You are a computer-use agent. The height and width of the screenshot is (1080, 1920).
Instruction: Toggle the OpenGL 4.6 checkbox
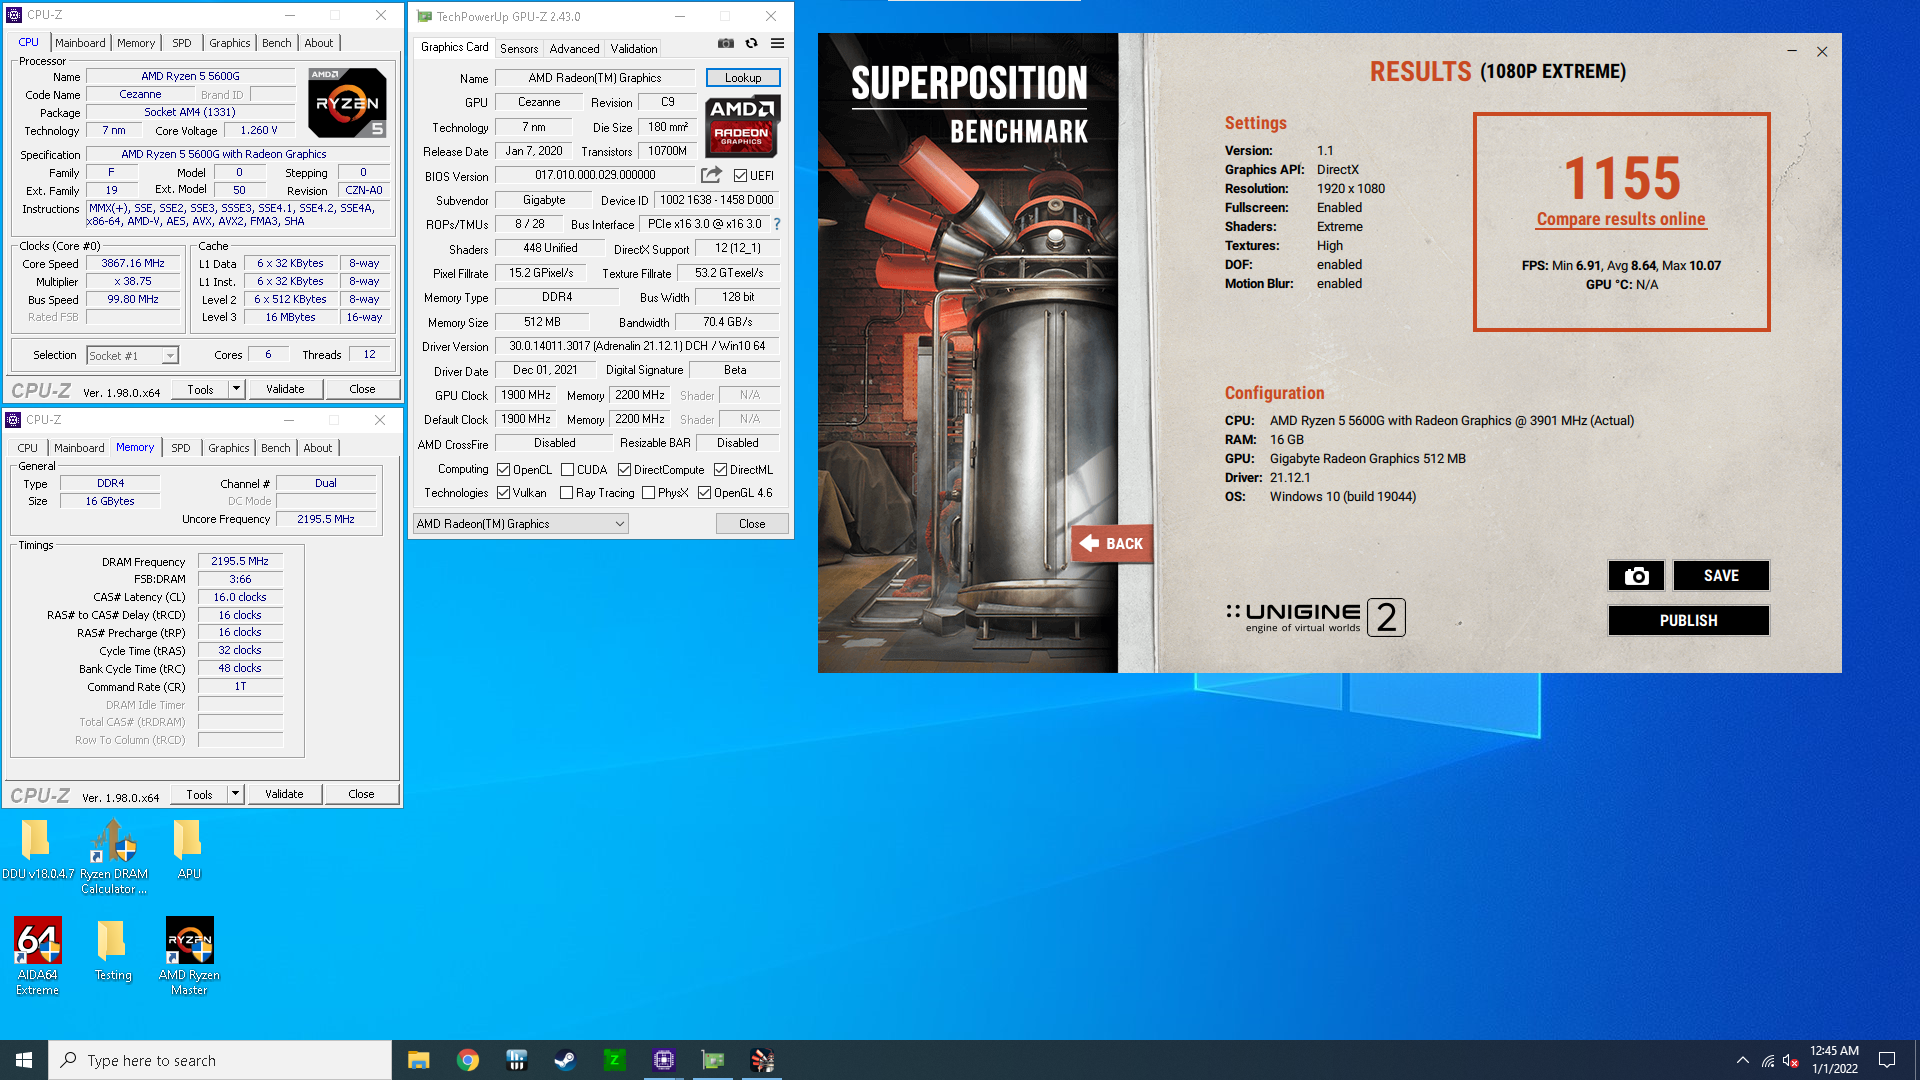point(704,493)
